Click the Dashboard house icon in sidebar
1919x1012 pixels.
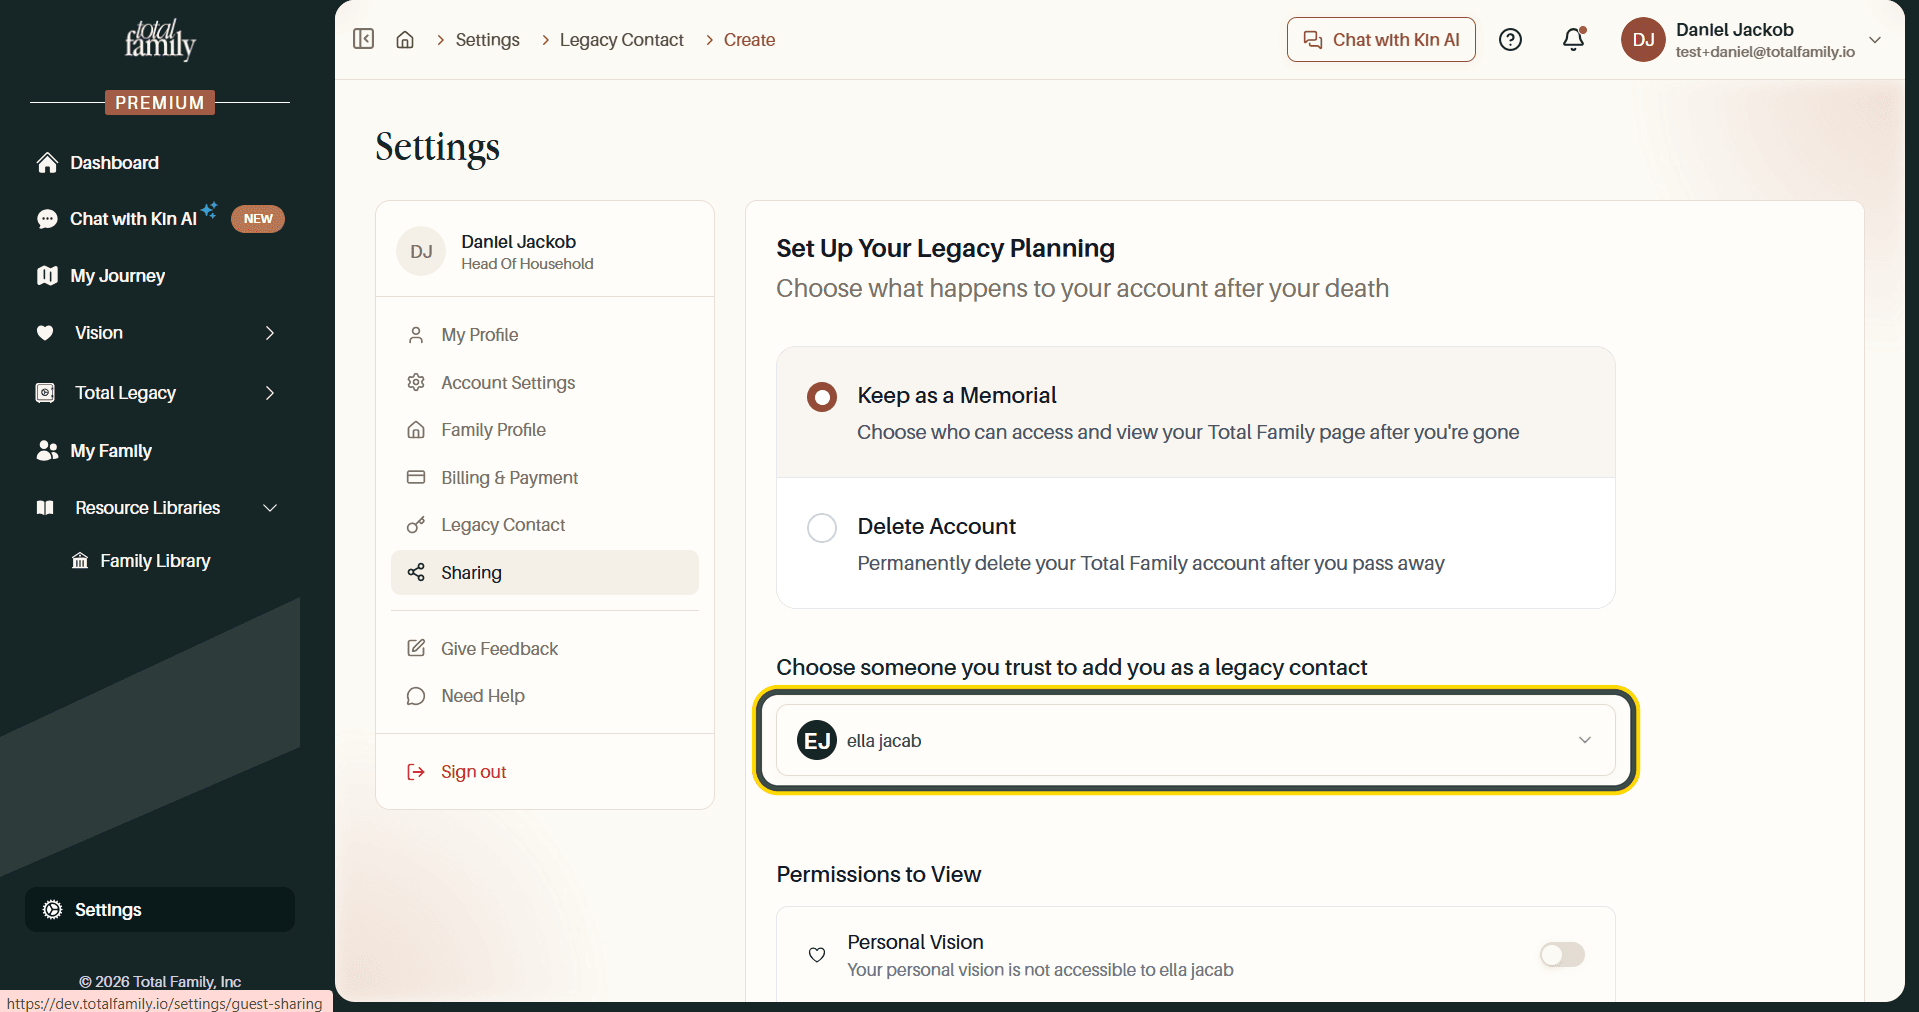tap(47, 163)
